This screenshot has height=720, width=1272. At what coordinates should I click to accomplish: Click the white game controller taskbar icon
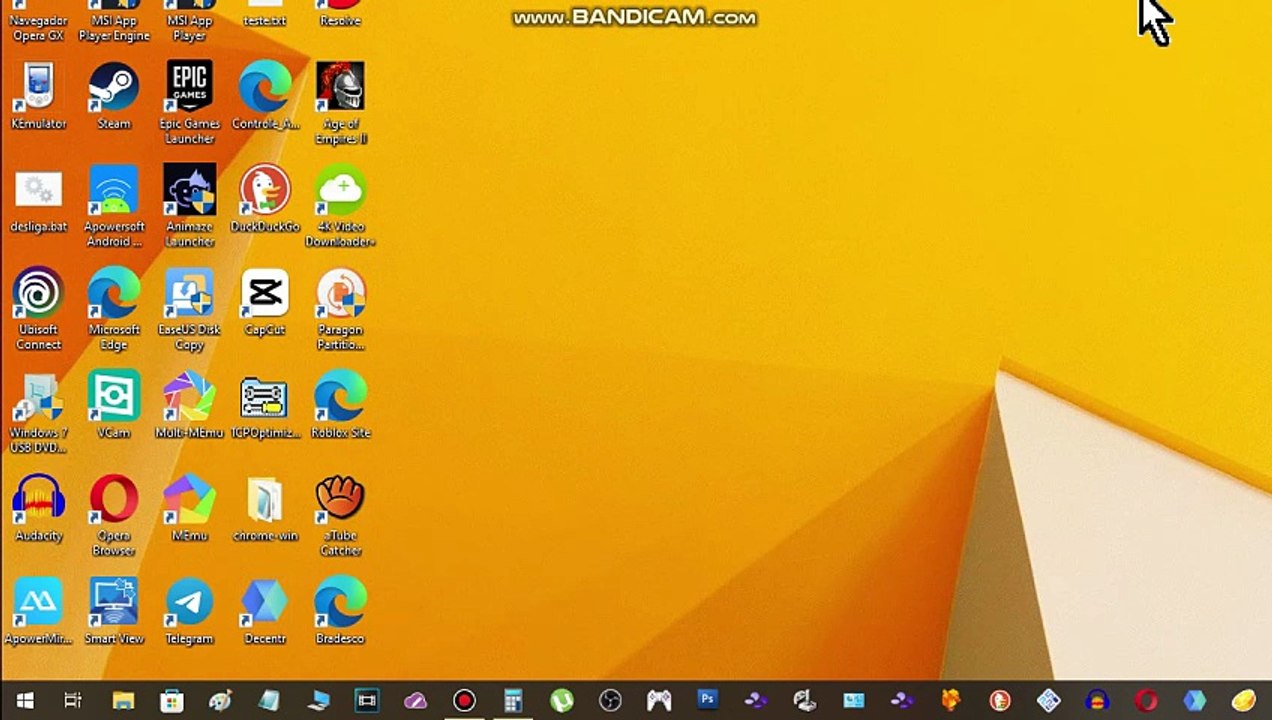pyautogui.click(x=659, y=701)
